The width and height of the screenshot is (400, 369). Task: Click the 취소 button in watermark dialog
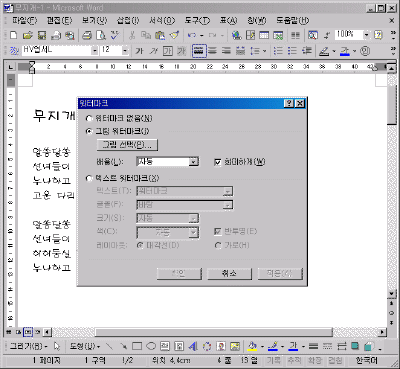coord(229,274)
